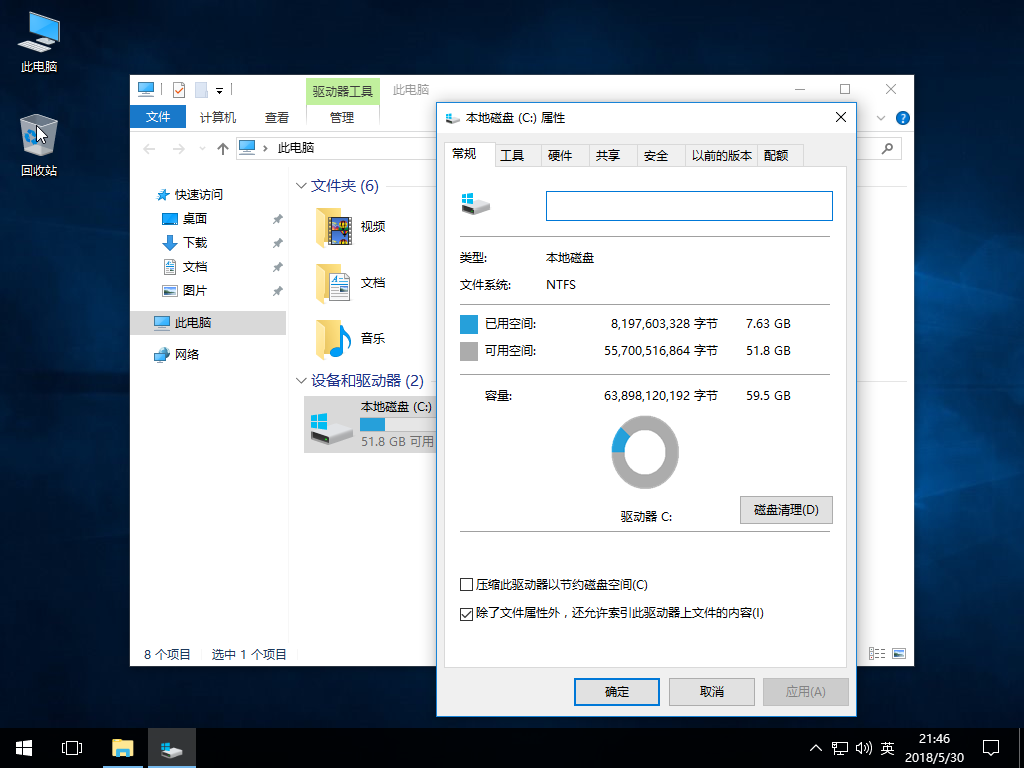Select 网络 in the navigation pane

[x=186, y=354]
